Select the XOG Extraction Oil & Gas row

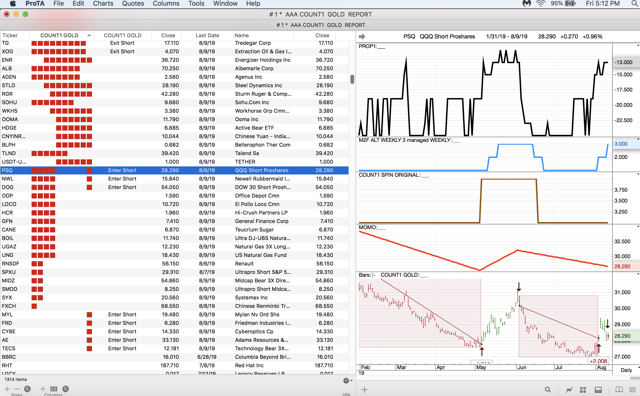(x=174, y=51)
